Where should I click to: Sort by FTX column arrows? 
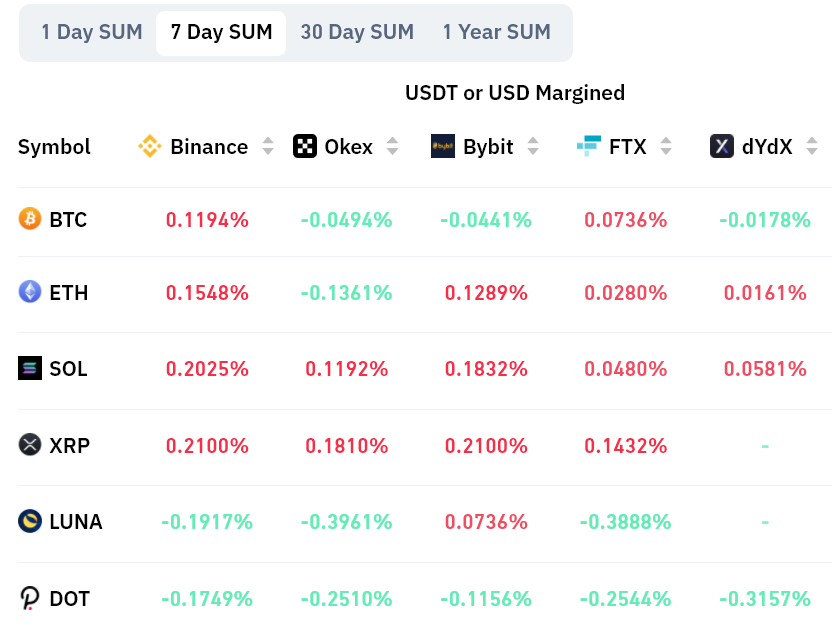666,147
